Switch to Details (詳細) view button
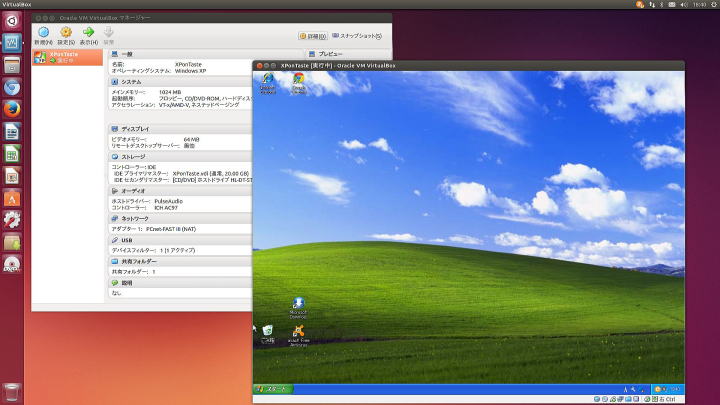The width and height of the screenshot is (720, 405). (313, 36)
